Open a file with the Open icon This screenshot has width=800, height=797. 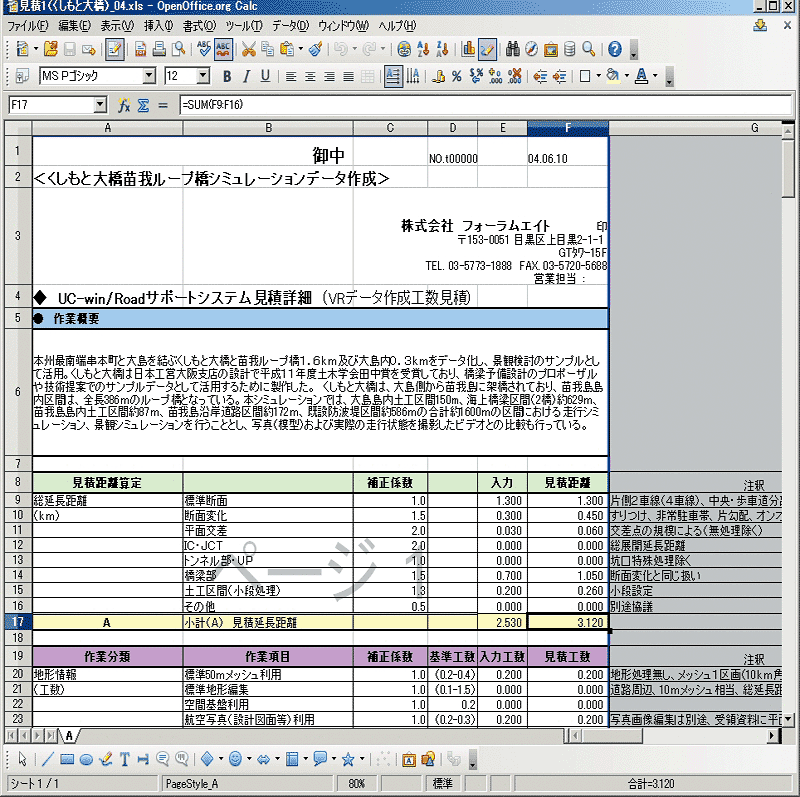pos(50,49)
